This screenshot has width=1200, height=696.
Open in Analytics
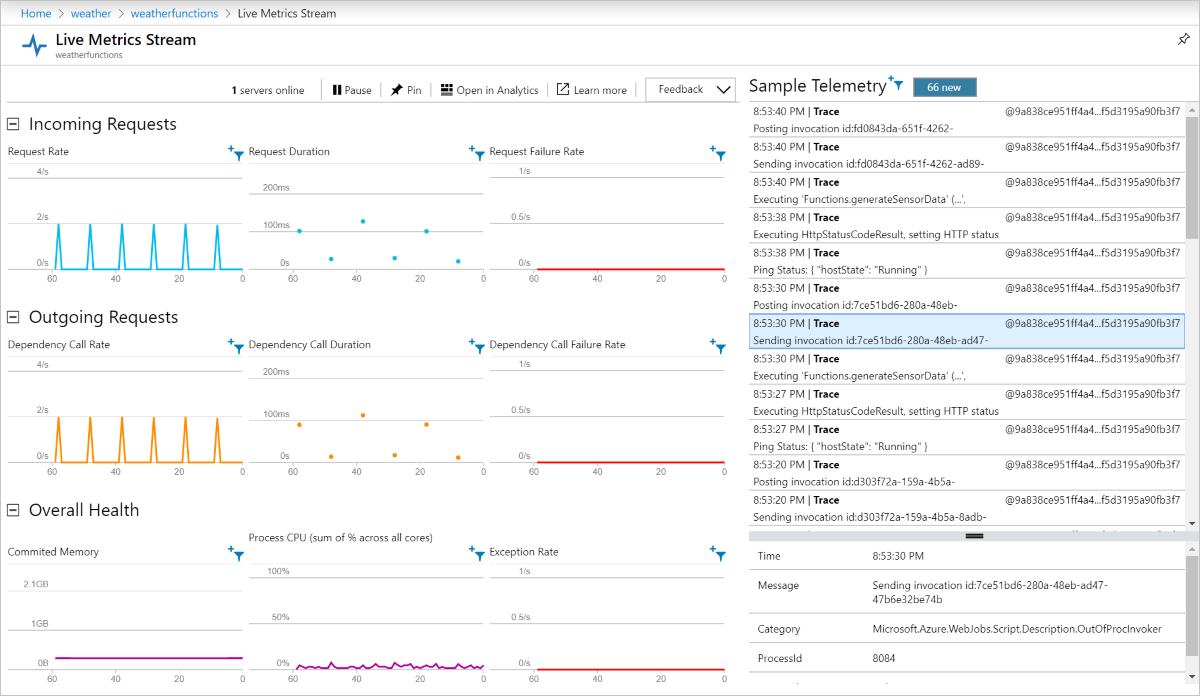point(489,89)
